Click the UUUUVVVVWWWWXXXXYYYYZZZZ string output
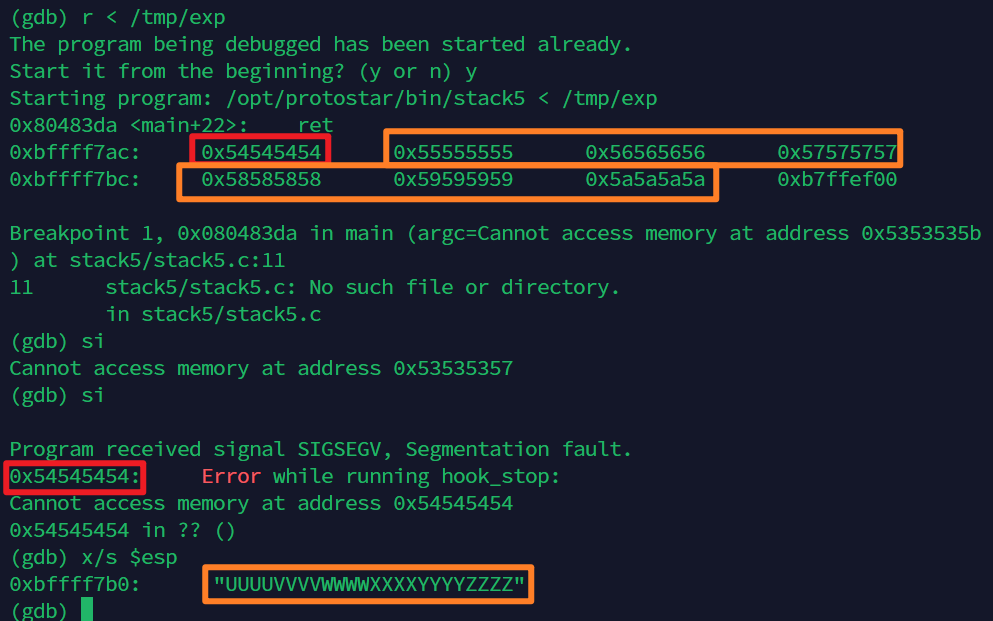Screen dimensions: 993x621 tap(369, 584)
